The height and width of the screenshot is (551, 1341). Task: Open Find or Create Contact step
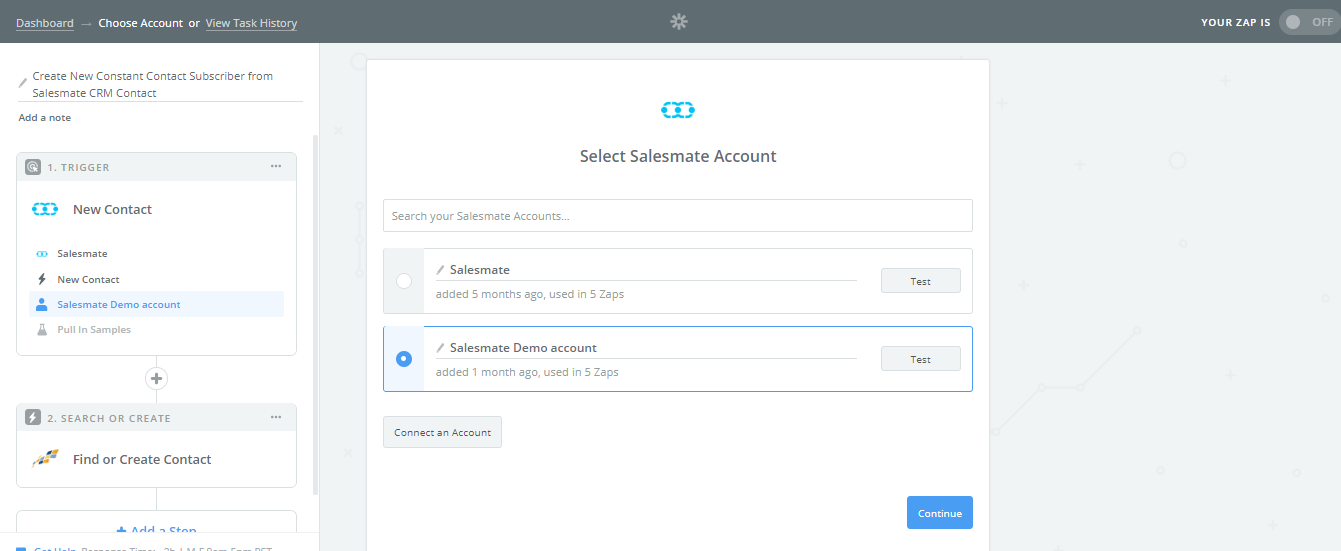[x=142, y=459]
